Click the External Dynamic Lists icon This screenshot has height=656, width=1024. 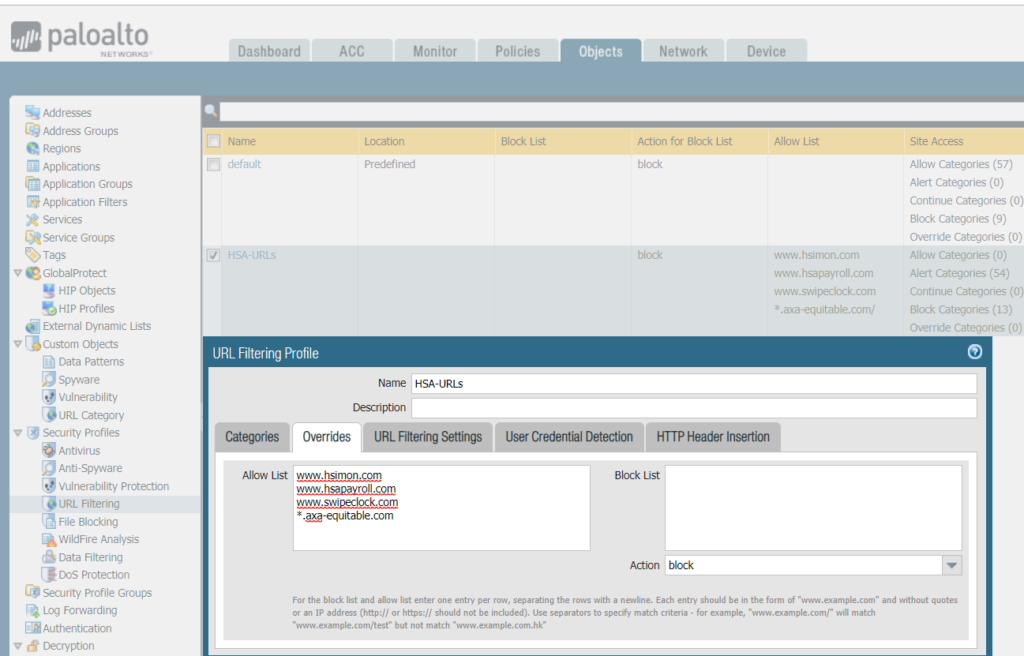pyautogui.click(x=33, y=326)
